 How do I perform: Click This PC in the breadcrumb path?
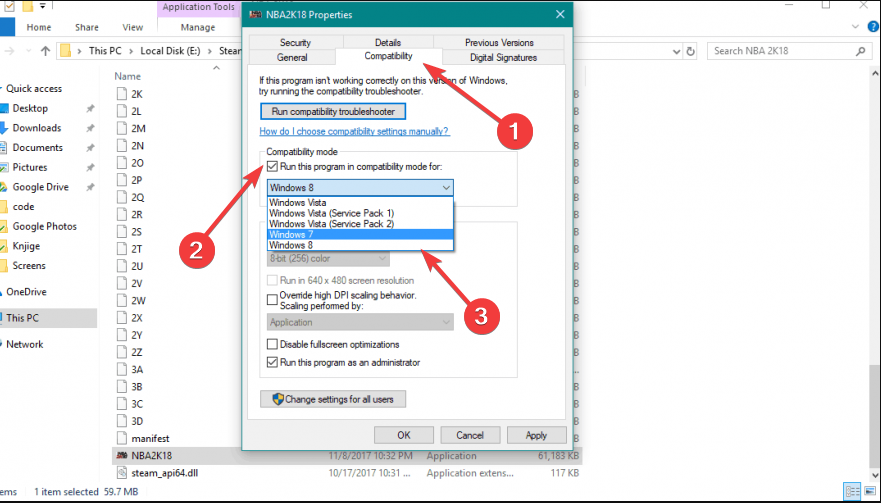coord(105,51)
